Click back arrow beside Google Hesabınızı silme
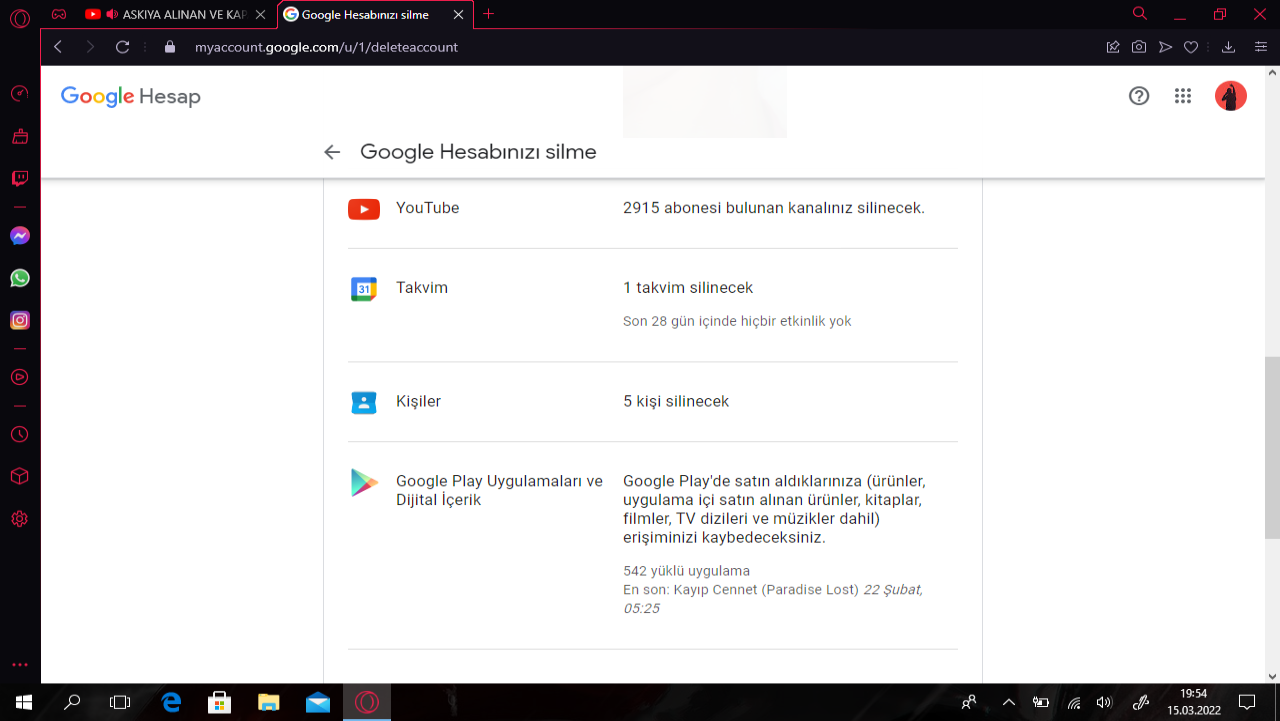Screen dimensions: 1280x721 (x=332, y=152)
